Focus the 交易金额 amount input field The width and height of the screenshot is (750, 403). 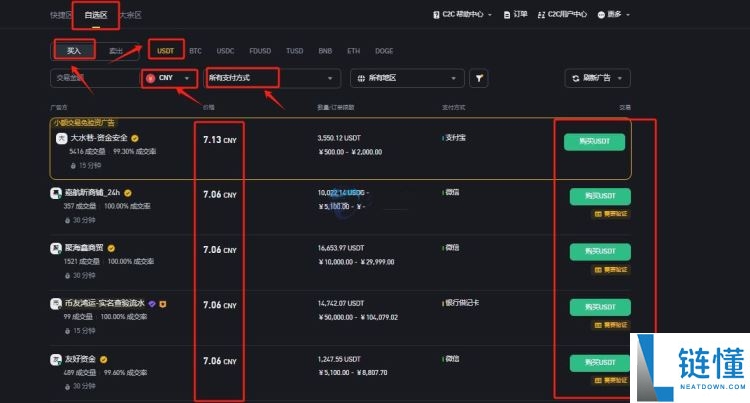click(x=96, y=78)
